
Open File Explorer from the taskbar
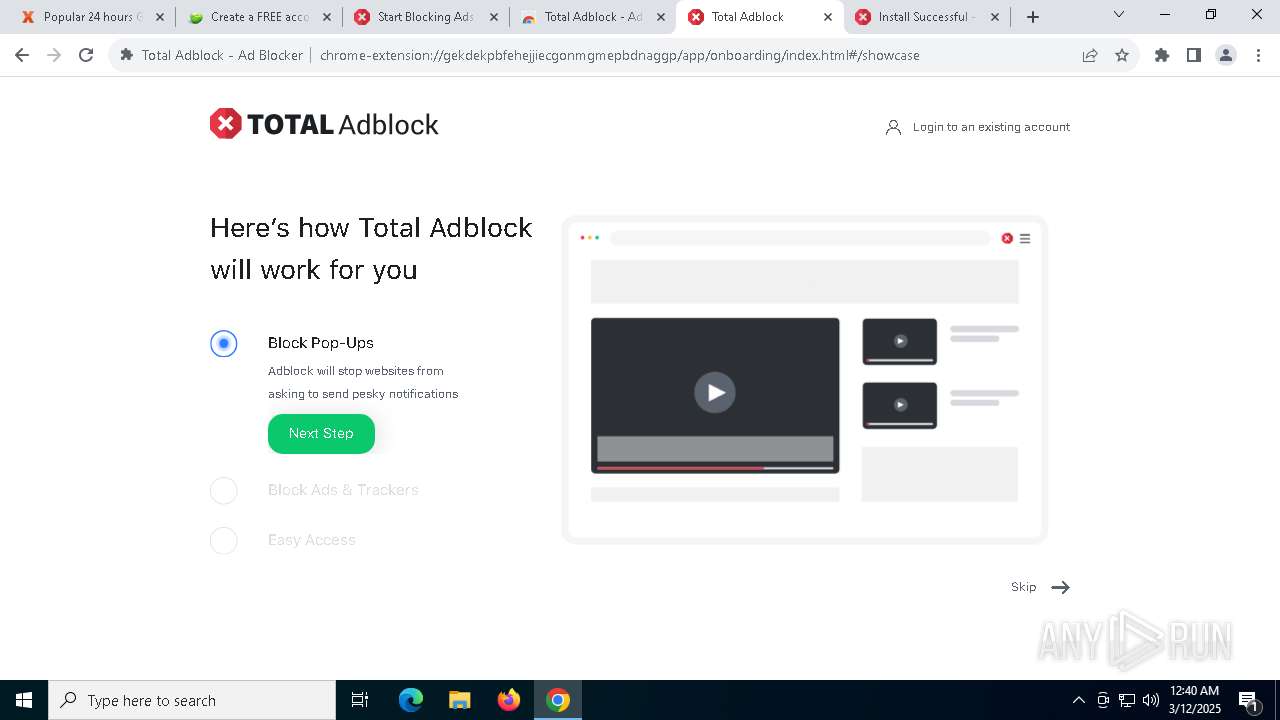tap(459, 700)
